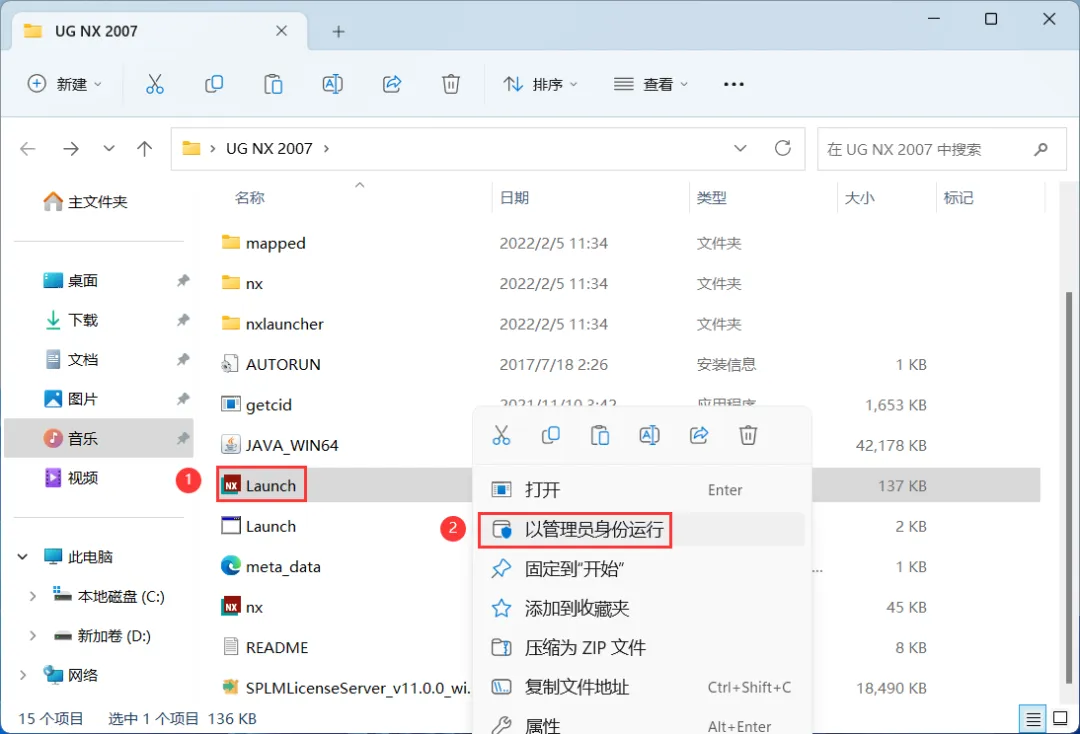Click the Copy icon in the context menu

pos(550,435)
